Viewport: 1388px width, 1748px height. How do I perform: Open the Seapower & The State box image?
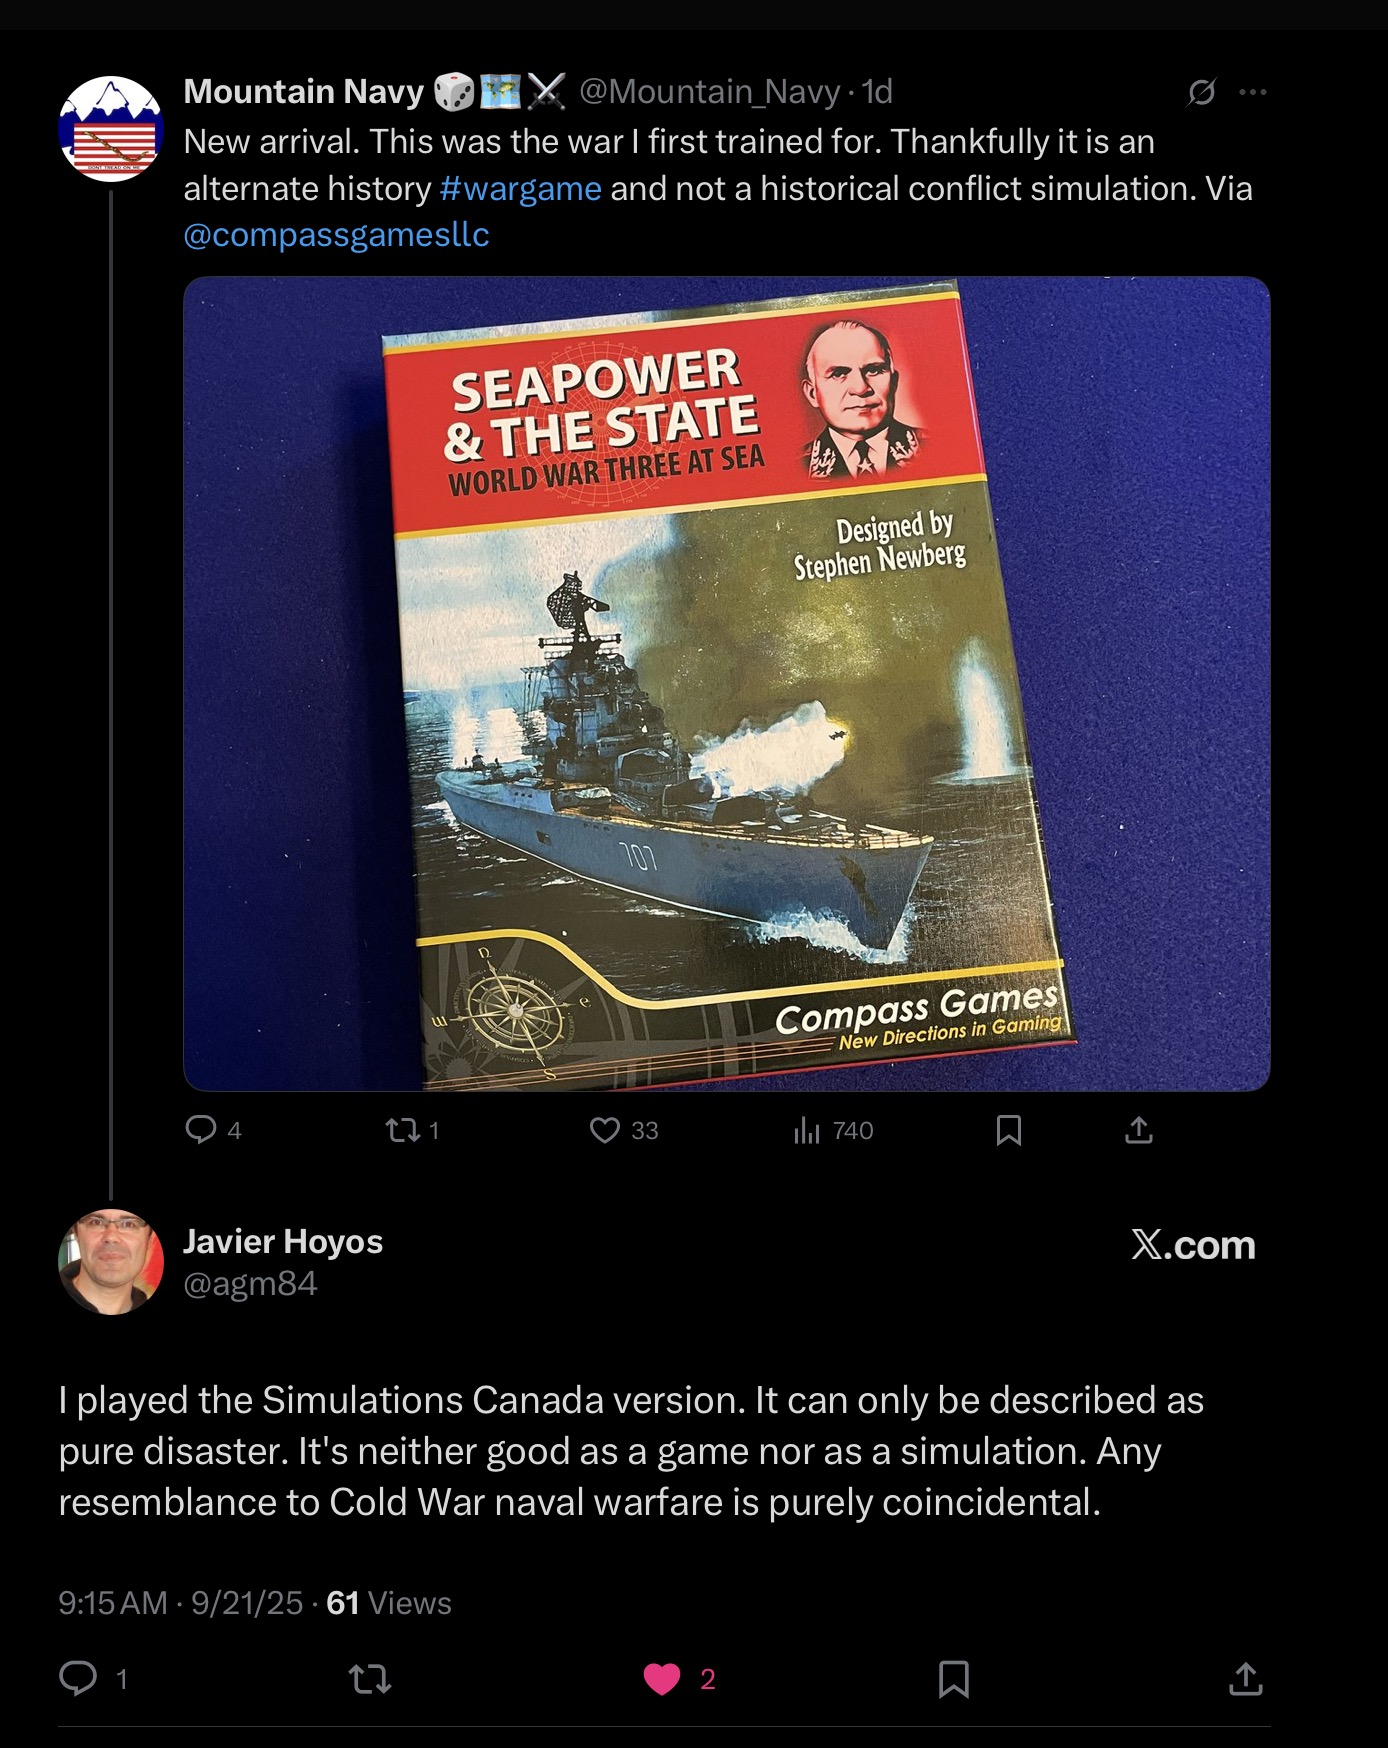click(727, 684)
